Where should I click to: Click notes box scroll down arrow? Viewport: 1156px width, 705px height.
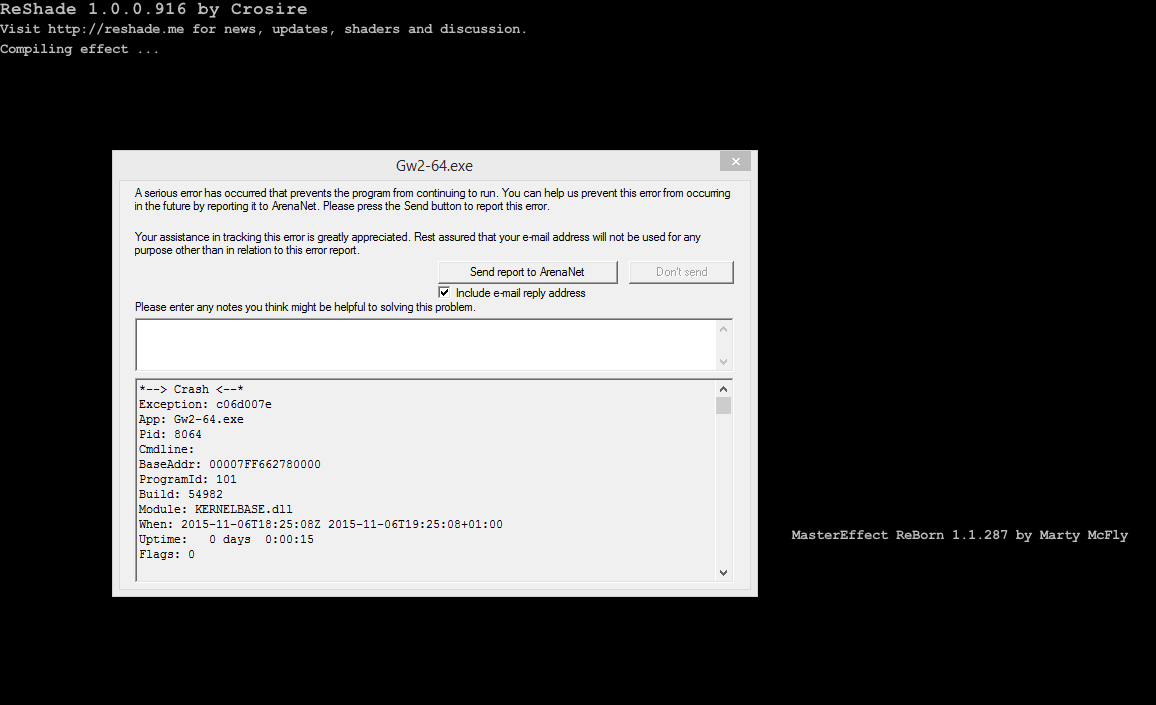tap(723, 361)
